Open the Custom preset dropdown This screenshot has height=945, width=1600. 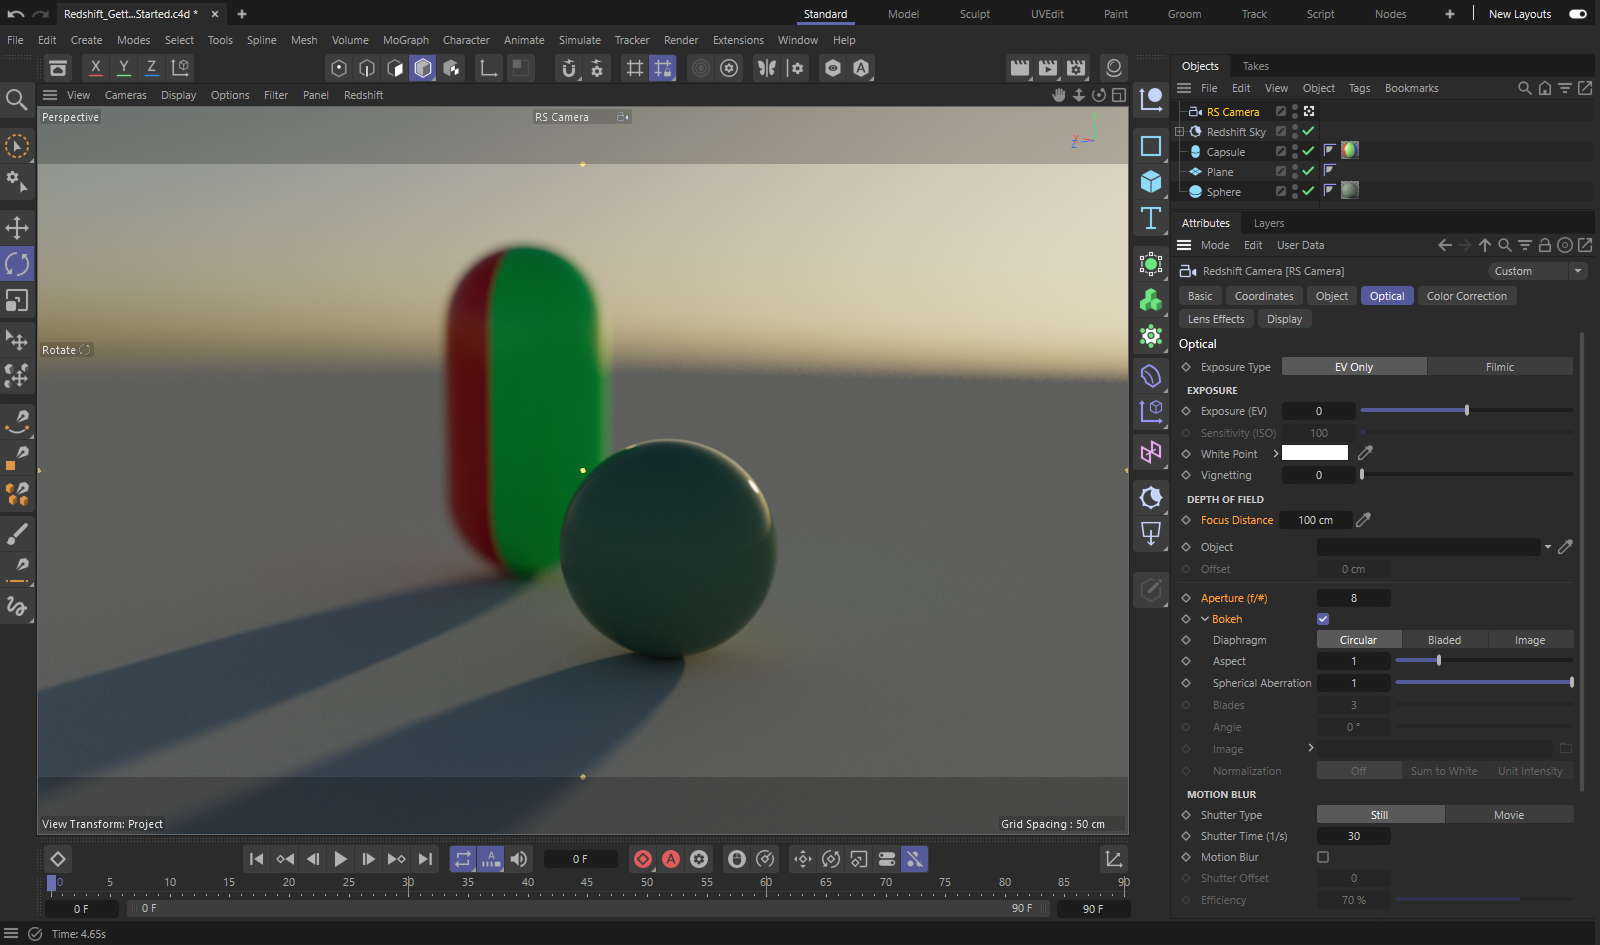click(x=1537, y=271)
